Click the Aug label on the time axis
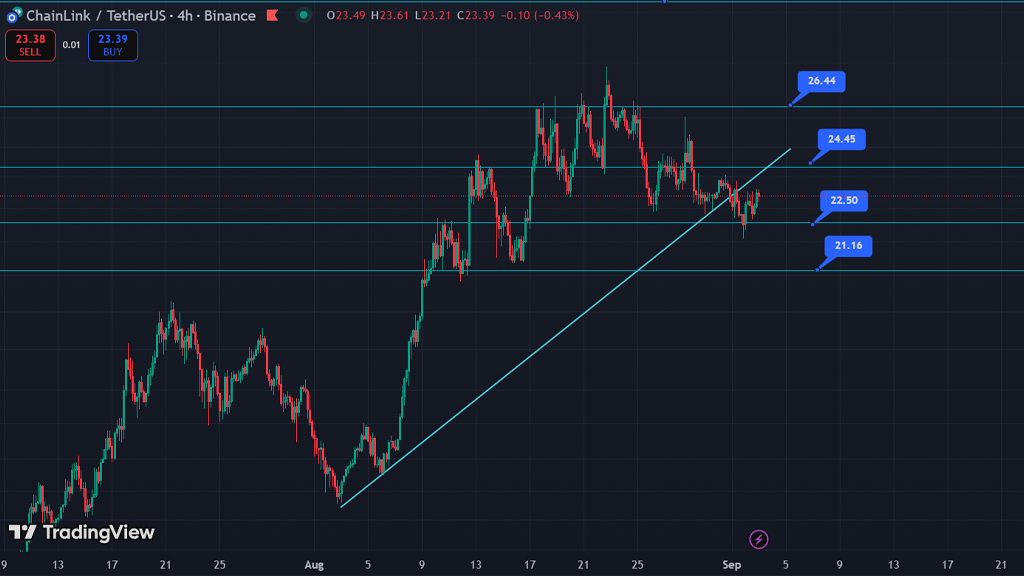 316,564
